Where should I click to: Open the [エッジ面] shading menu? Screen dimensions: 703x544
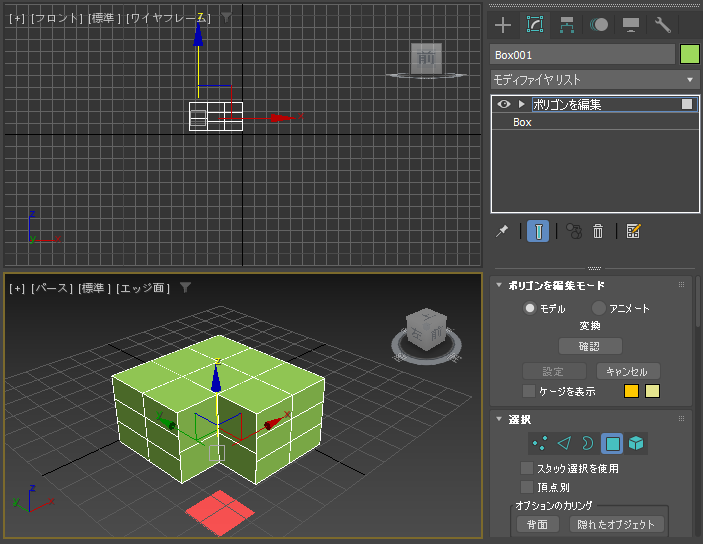point(143,288)
